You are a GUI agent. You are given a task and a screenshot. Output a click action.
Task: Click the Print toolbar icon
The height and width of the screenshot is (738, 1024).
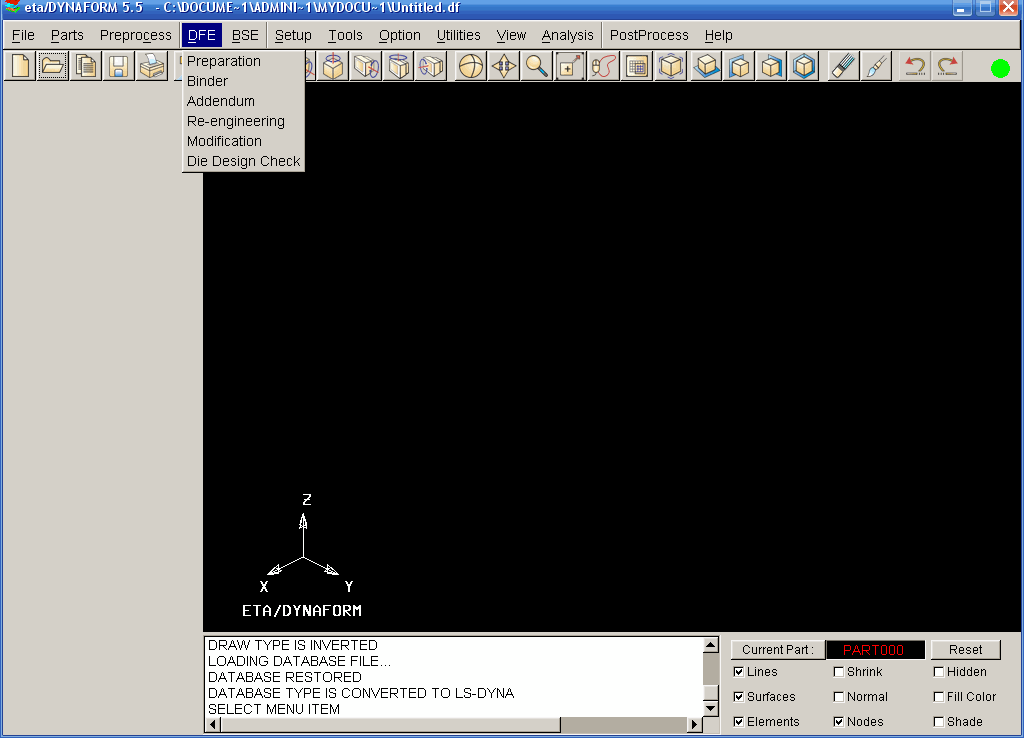pos(152,66)
